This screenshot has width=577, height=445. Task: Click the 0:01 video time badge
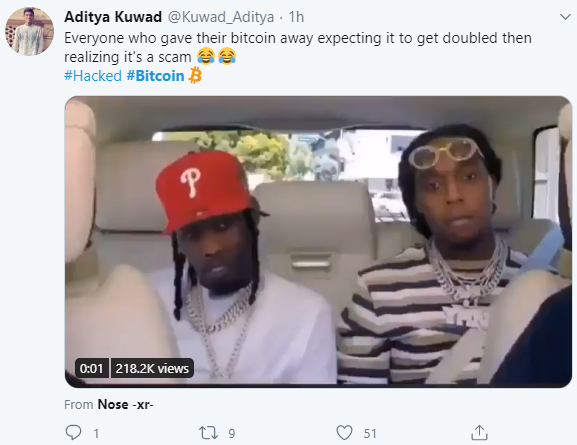point(92,368)
